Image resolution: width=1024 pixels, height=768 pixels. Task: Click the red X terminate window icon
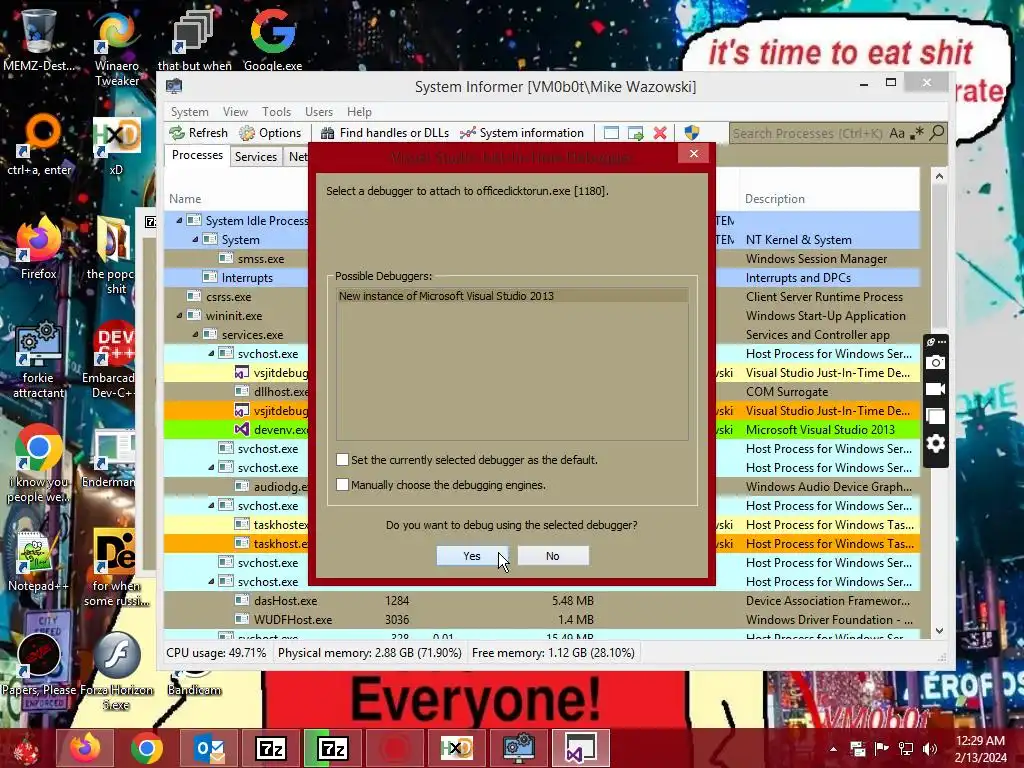[x=660, y=133]
